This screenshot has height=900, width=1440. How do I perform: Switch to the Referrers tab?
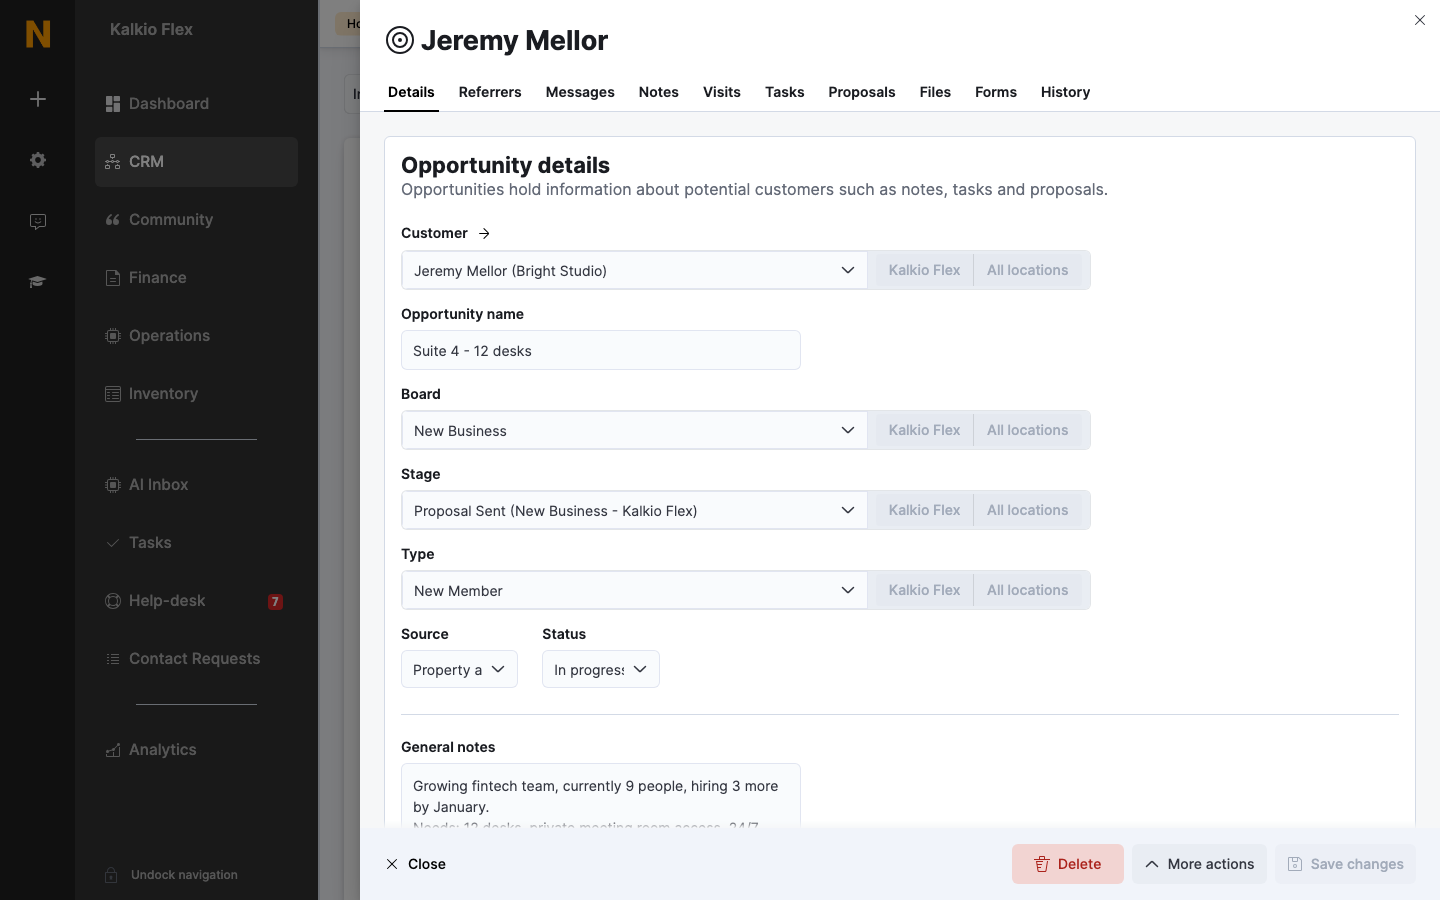click(490, 92)
